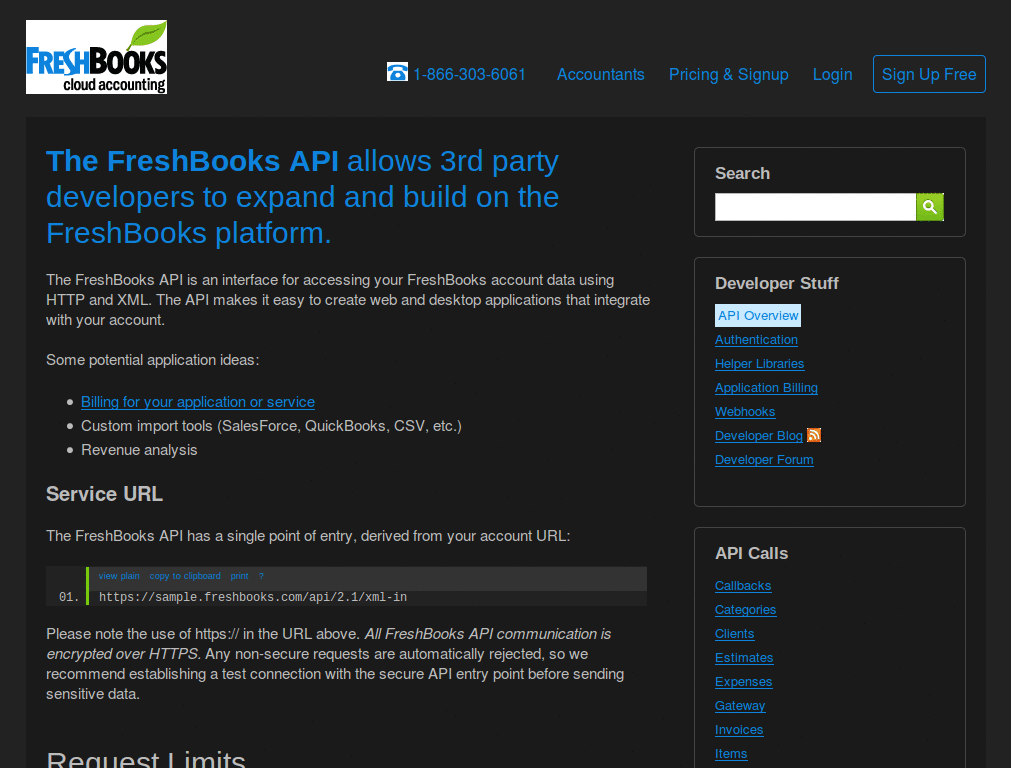Screen dimensions: 1024x768
Task: Click 'copy to clipboard' on the code block
Action: 185,576
